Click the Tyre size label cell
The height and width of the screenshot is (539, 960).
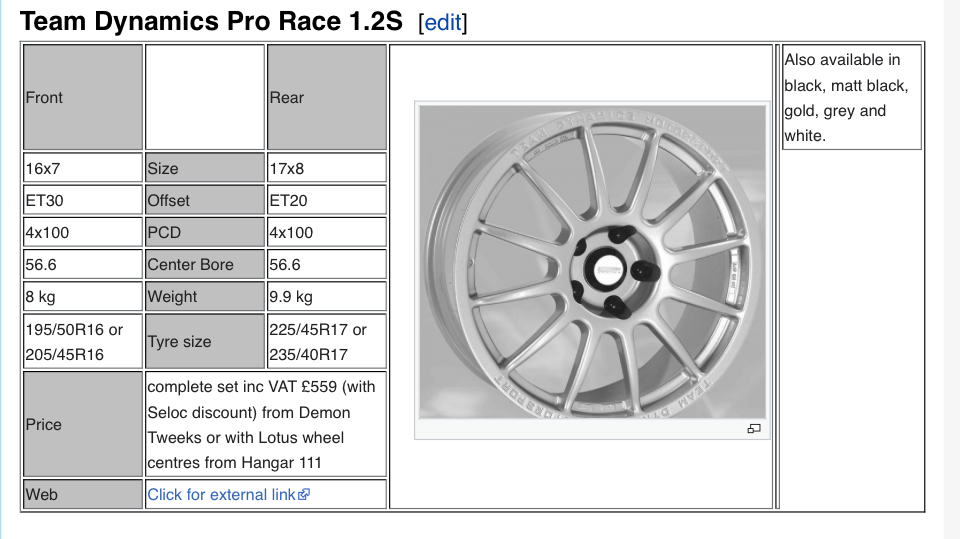pos(204,341)
